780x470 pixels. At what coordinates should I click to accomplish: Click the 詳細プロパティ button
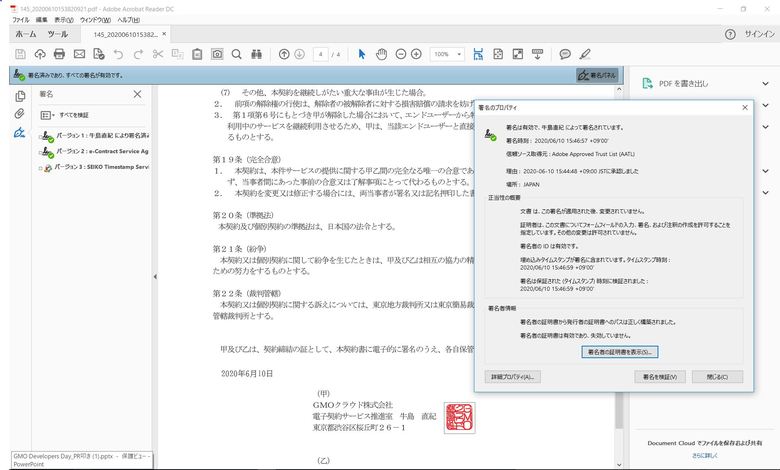pos(512,377)
